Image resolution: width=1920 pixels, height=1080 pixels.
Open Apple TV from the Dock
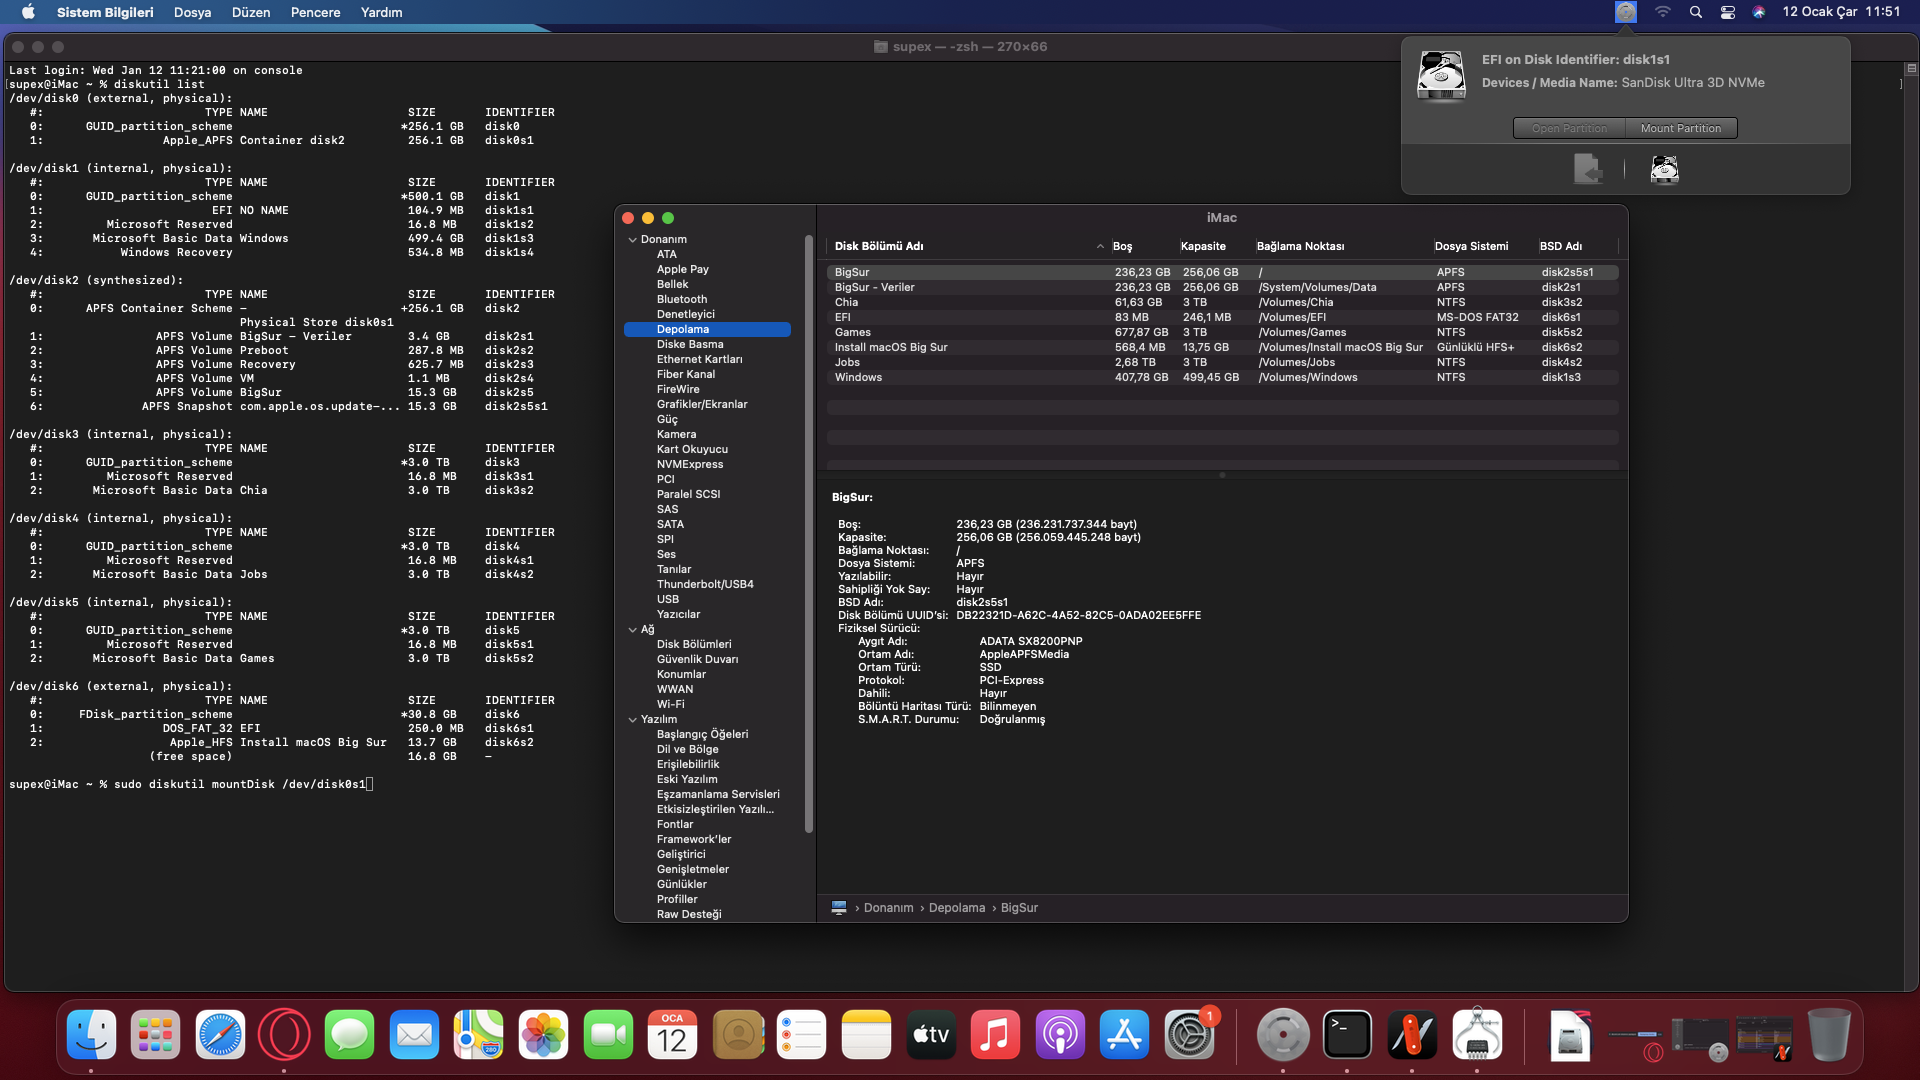pos(931,1034)
